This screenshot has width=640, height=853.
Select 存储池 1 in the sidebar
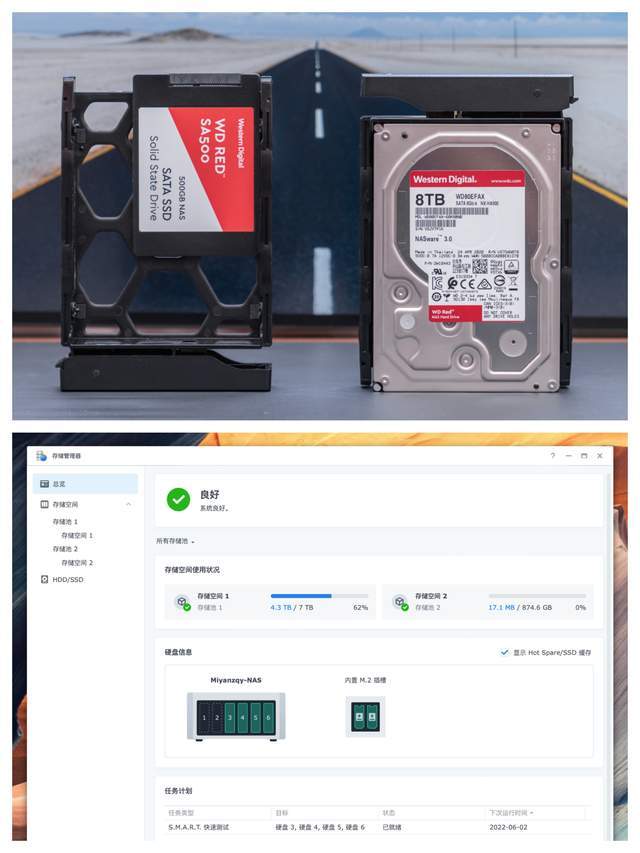pos(65,522)
